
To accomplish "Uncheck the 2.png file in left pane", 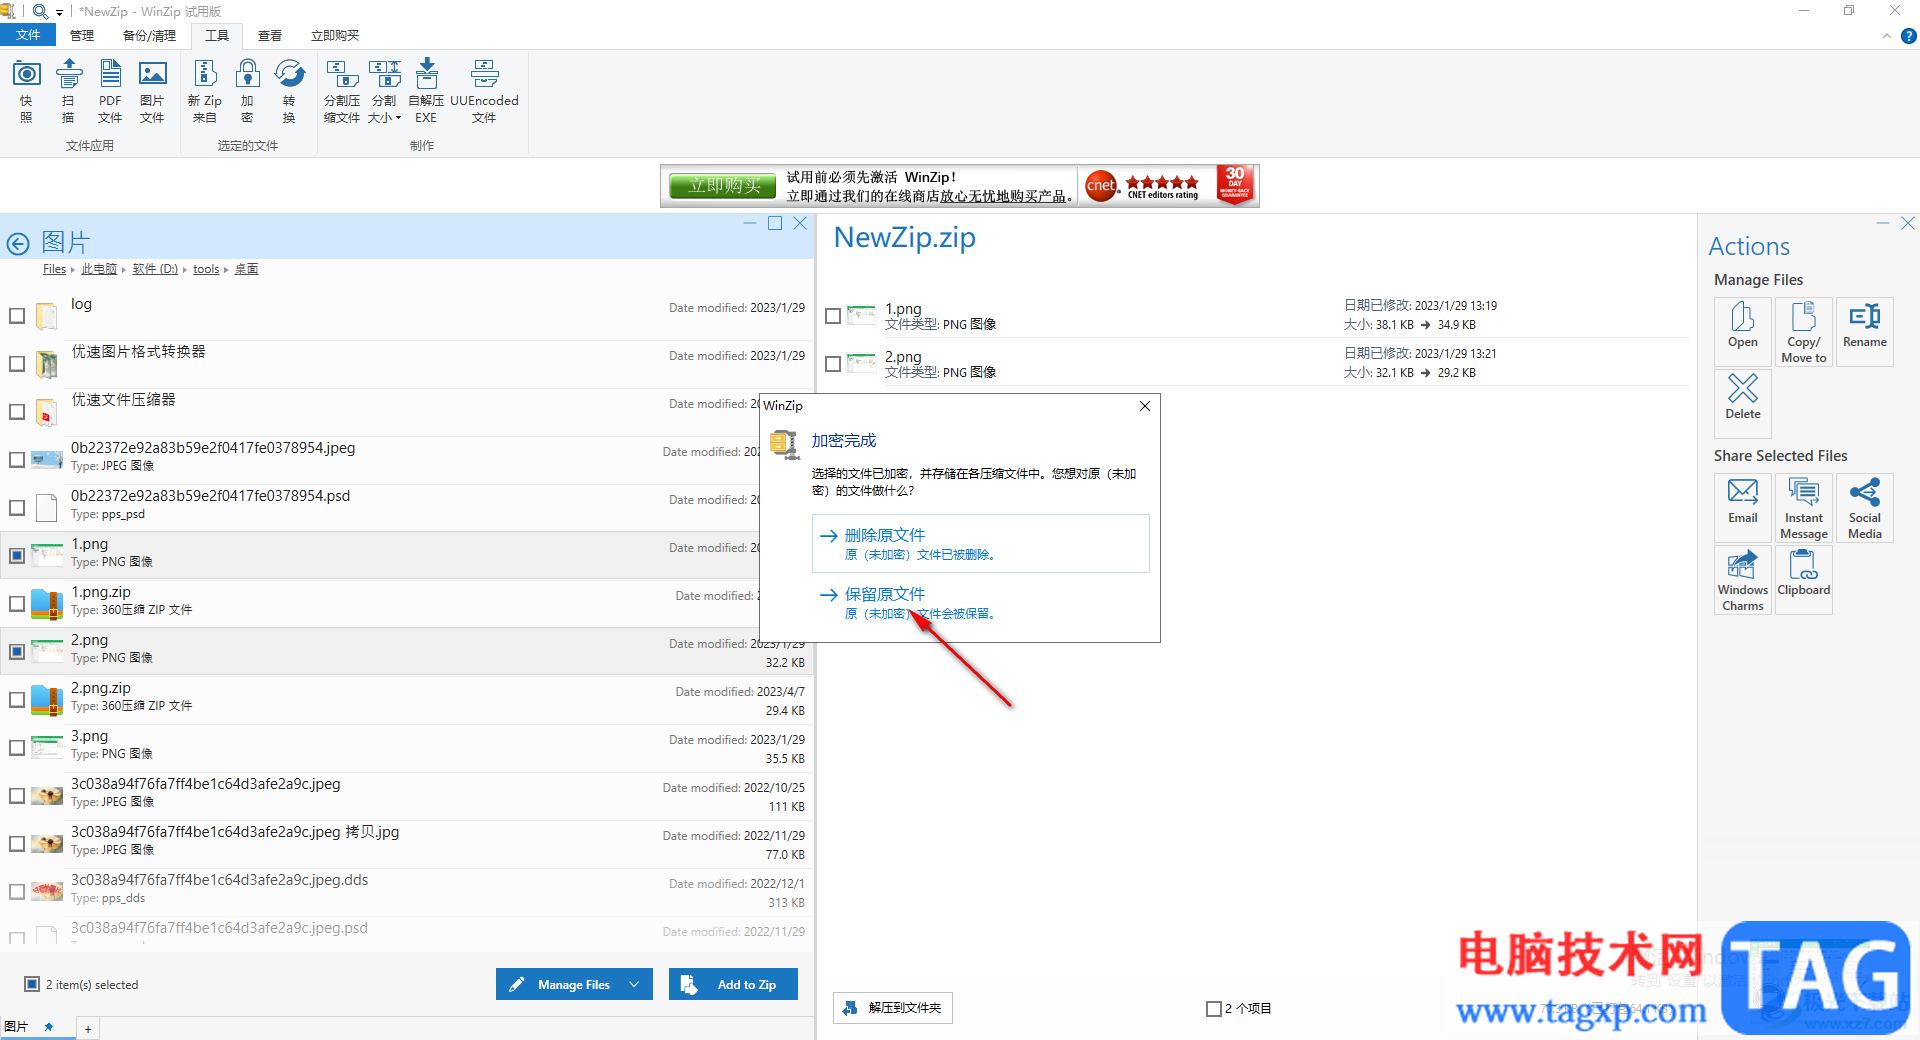I will [17, 652].
